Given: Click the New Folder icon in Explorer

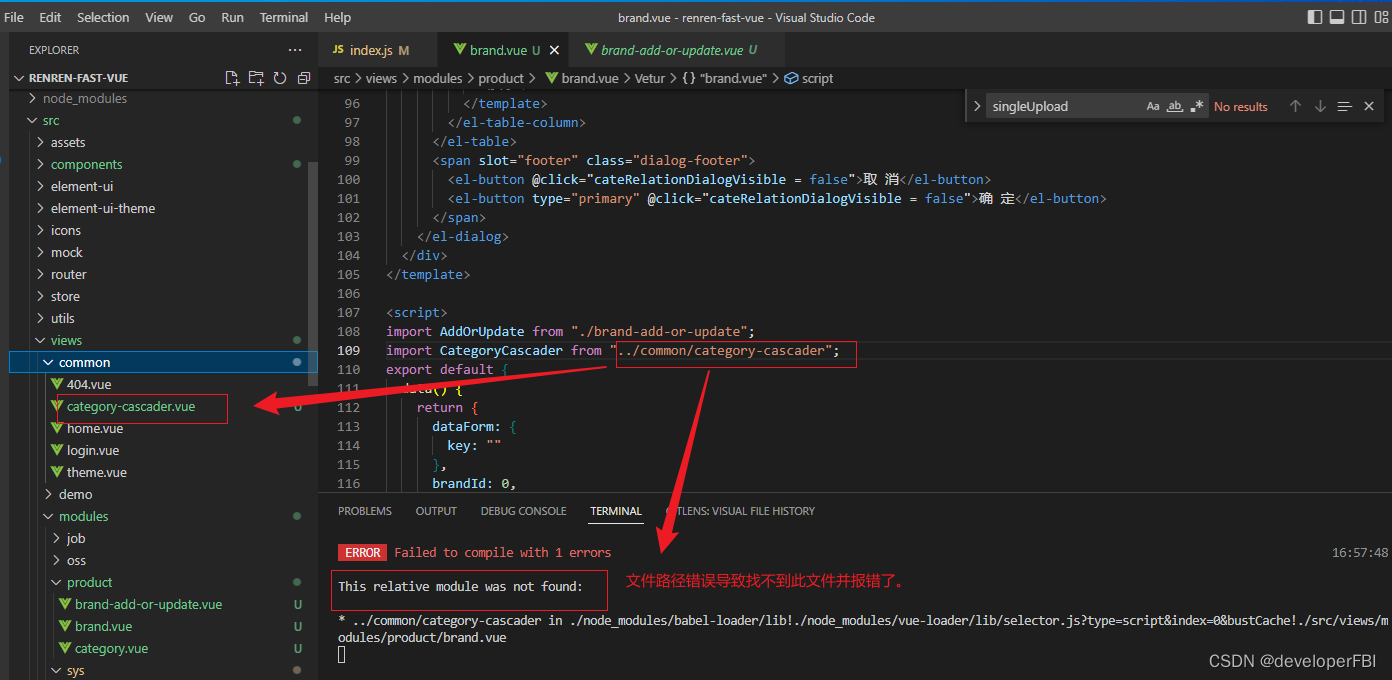Looking at the screenshot, I should tap(256, 78).
